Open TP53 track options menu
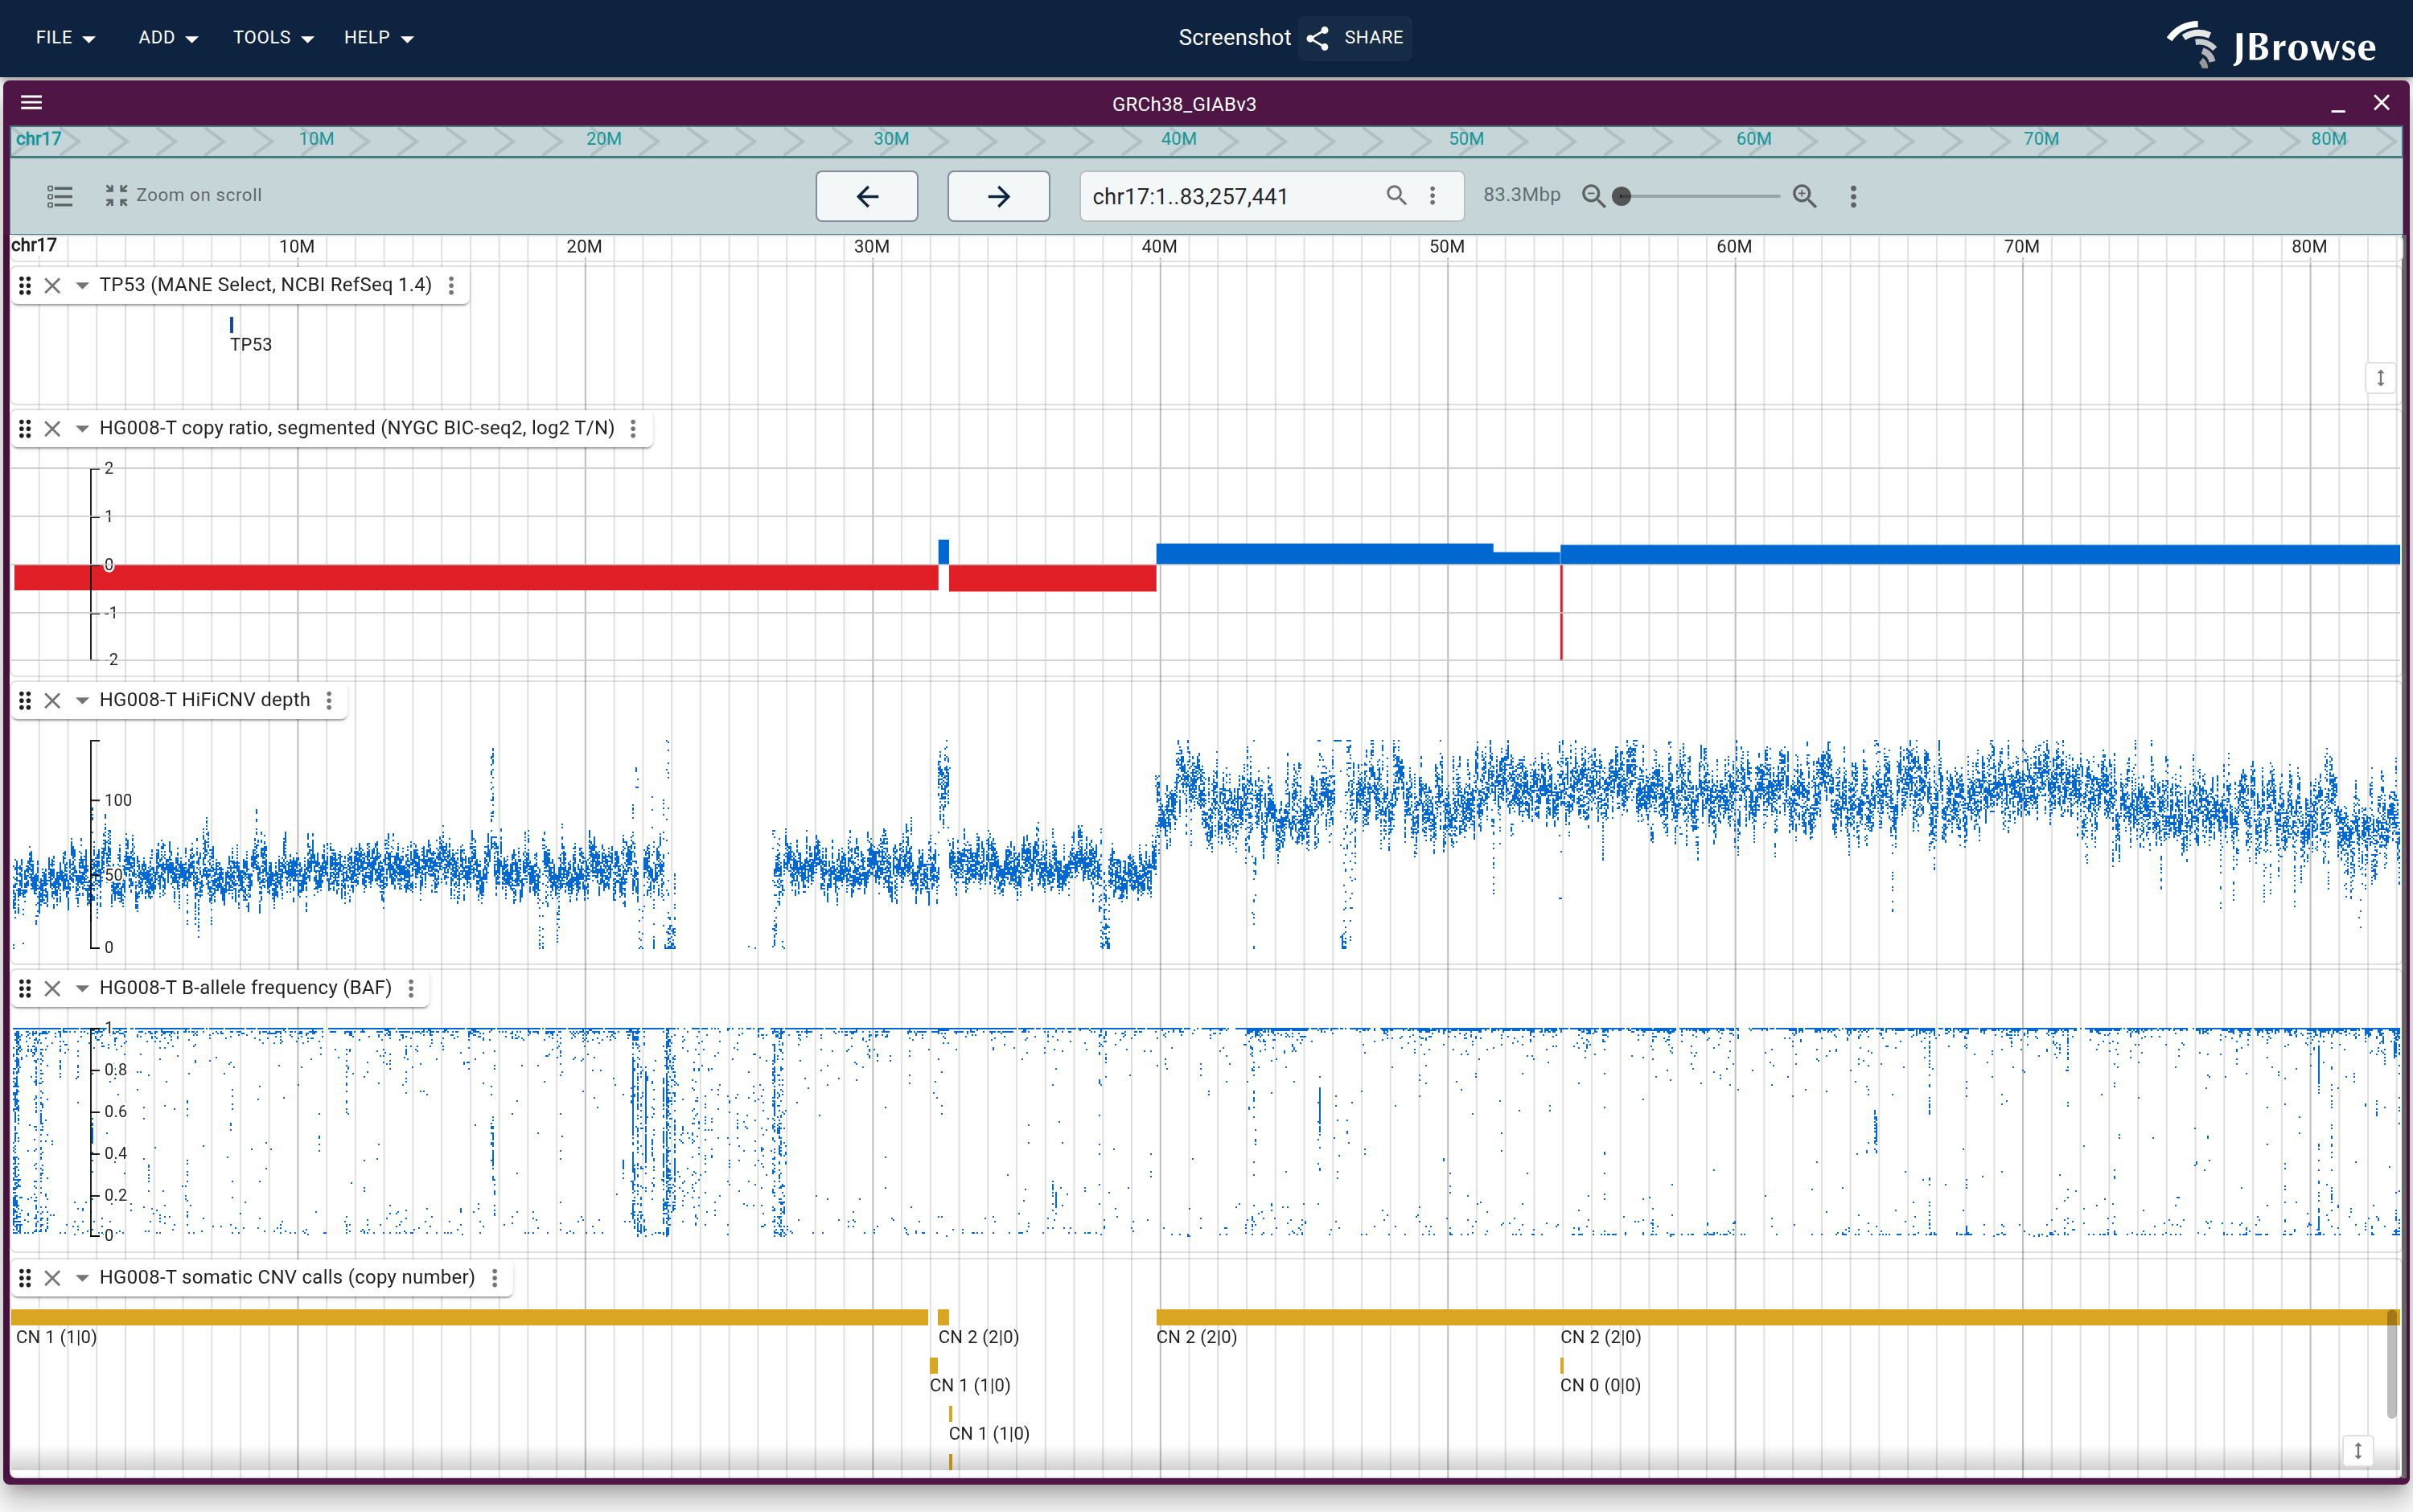 click(x=452, y=286)
